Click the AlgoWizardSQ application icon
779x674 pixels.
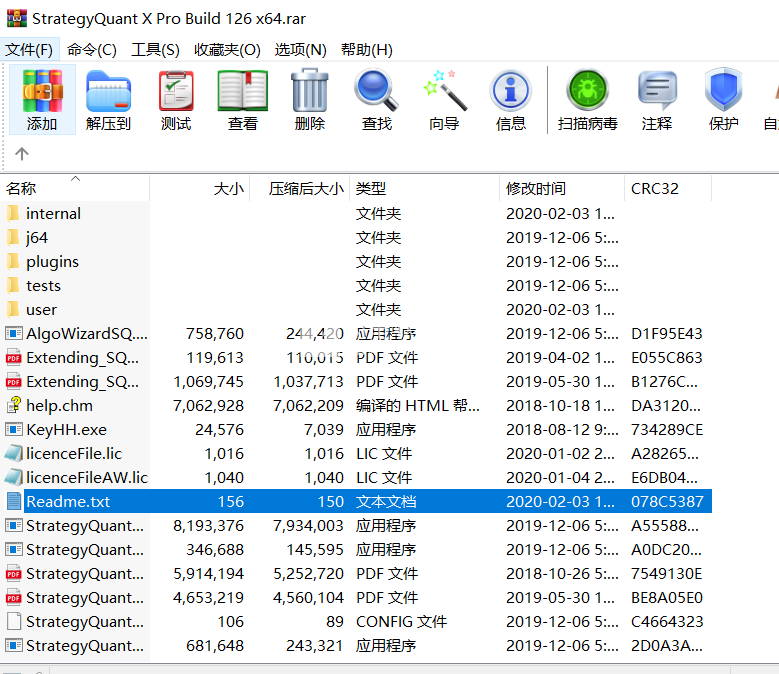click(14, 333)
